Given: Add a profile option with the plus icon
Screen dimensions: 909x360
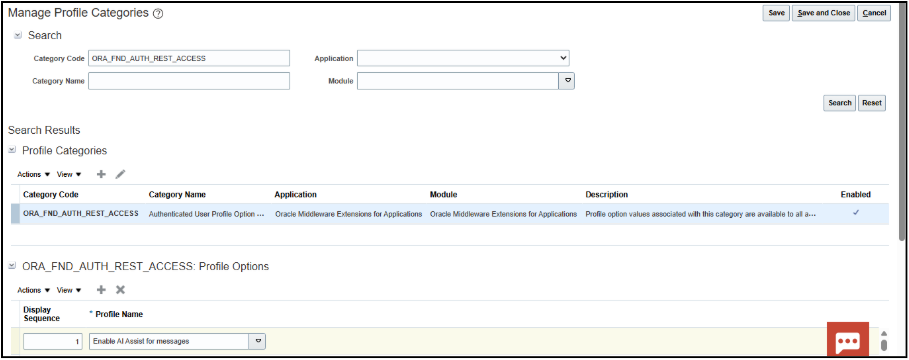Looking at the screenshot, I should pos(101,290).
